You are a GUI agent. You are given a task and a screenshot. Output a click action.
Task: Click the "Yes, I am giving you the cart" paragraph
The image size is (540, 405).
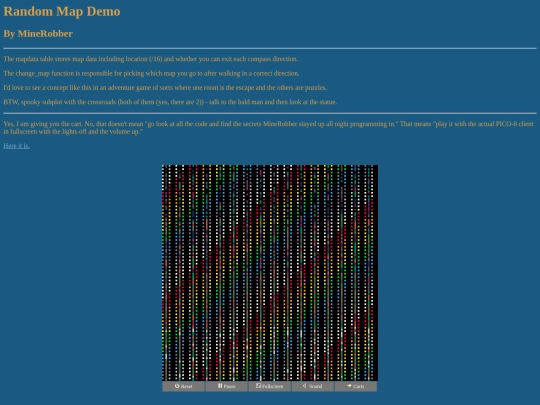[269, 127]
